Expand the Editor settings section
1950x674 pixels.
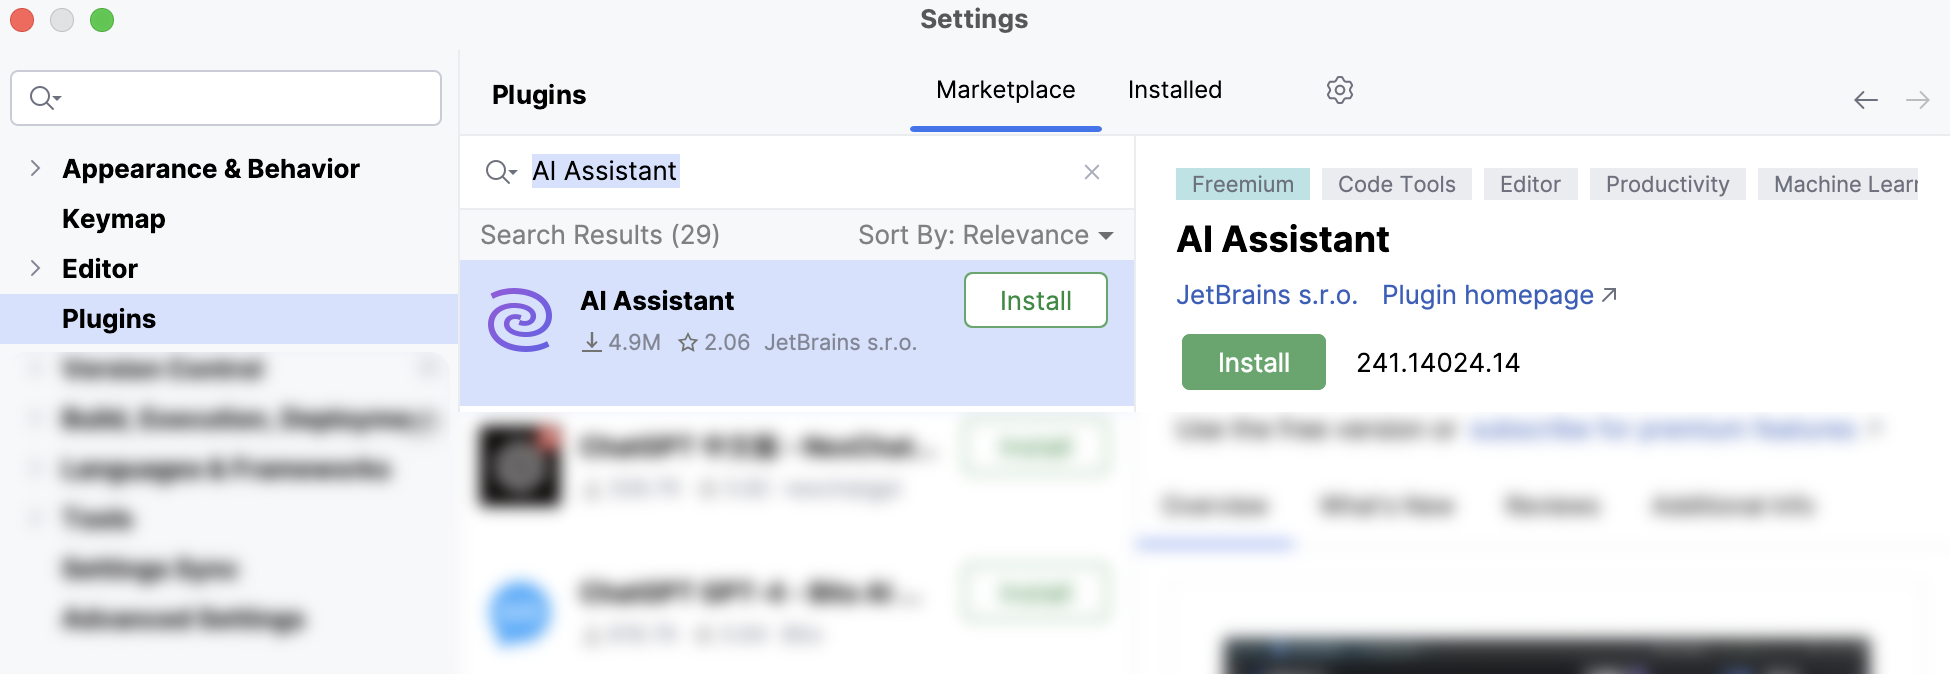[35, 268]
